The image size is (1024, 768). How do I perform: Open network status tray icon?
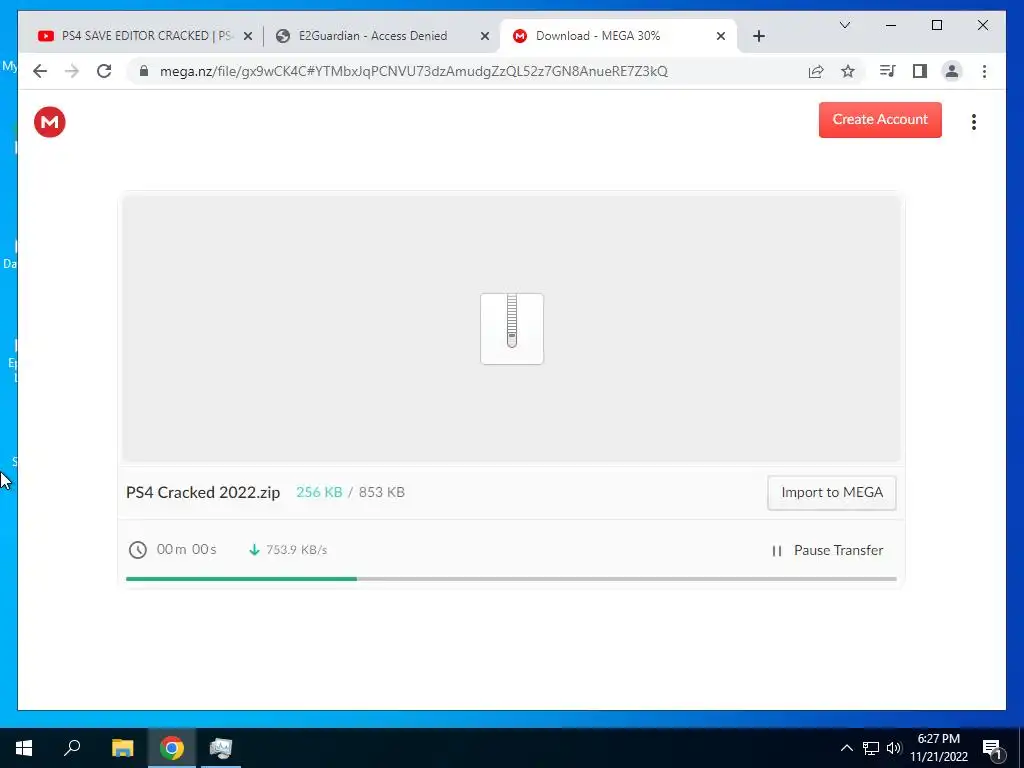[871, 748]
